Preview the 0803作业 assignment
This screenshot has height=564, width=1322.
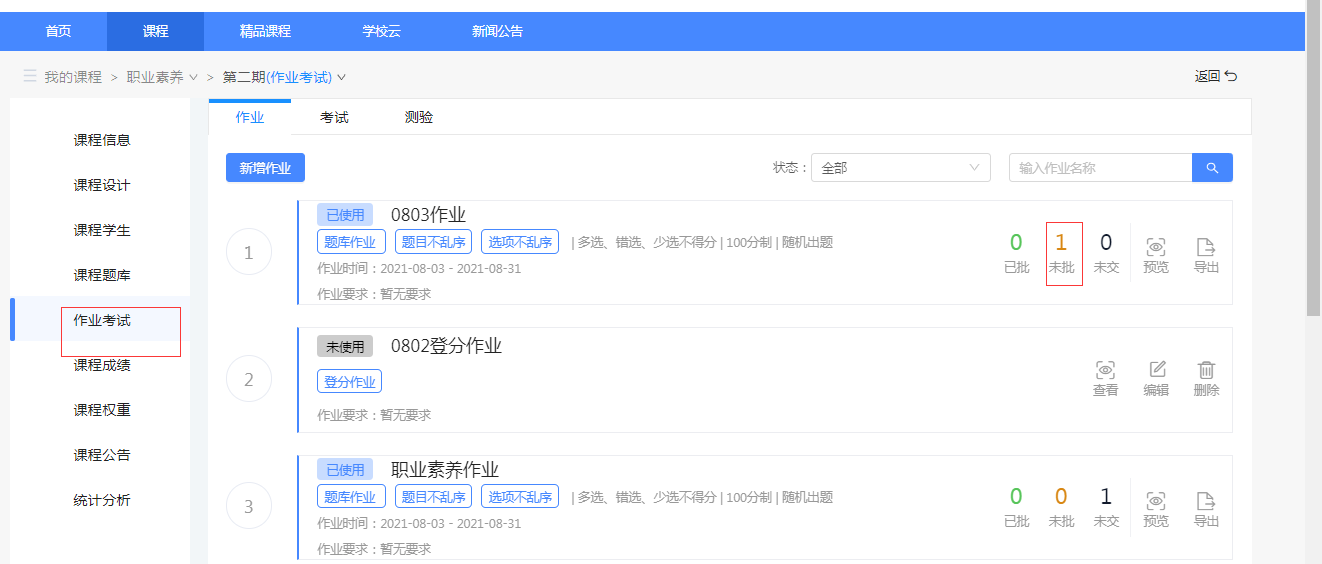pos(1156,256)
